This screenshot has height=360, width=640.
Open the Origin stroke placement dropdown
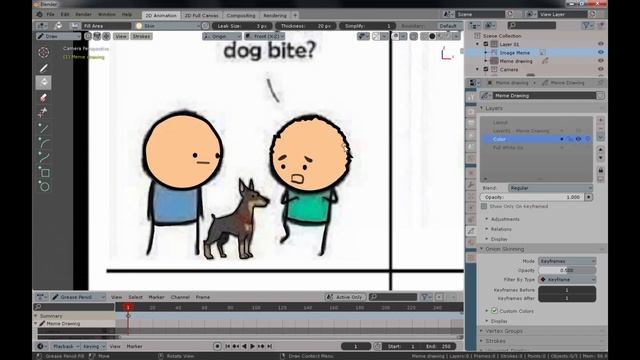pos(222,36)
